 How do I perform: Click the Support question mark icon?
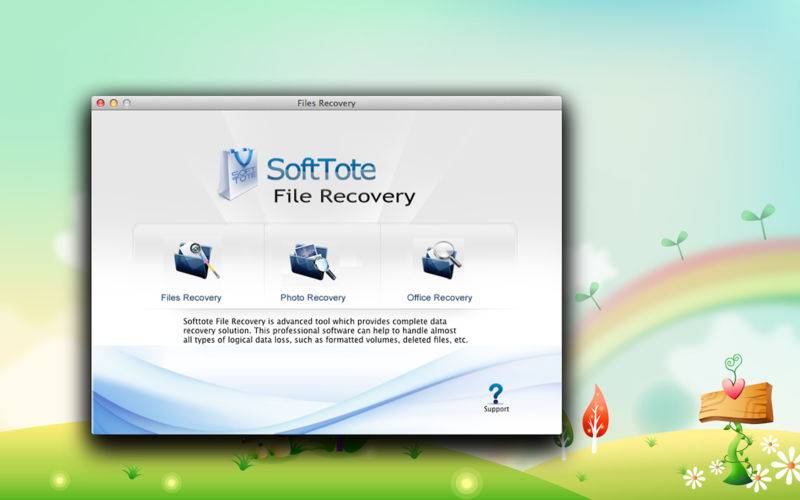[495, 393]
